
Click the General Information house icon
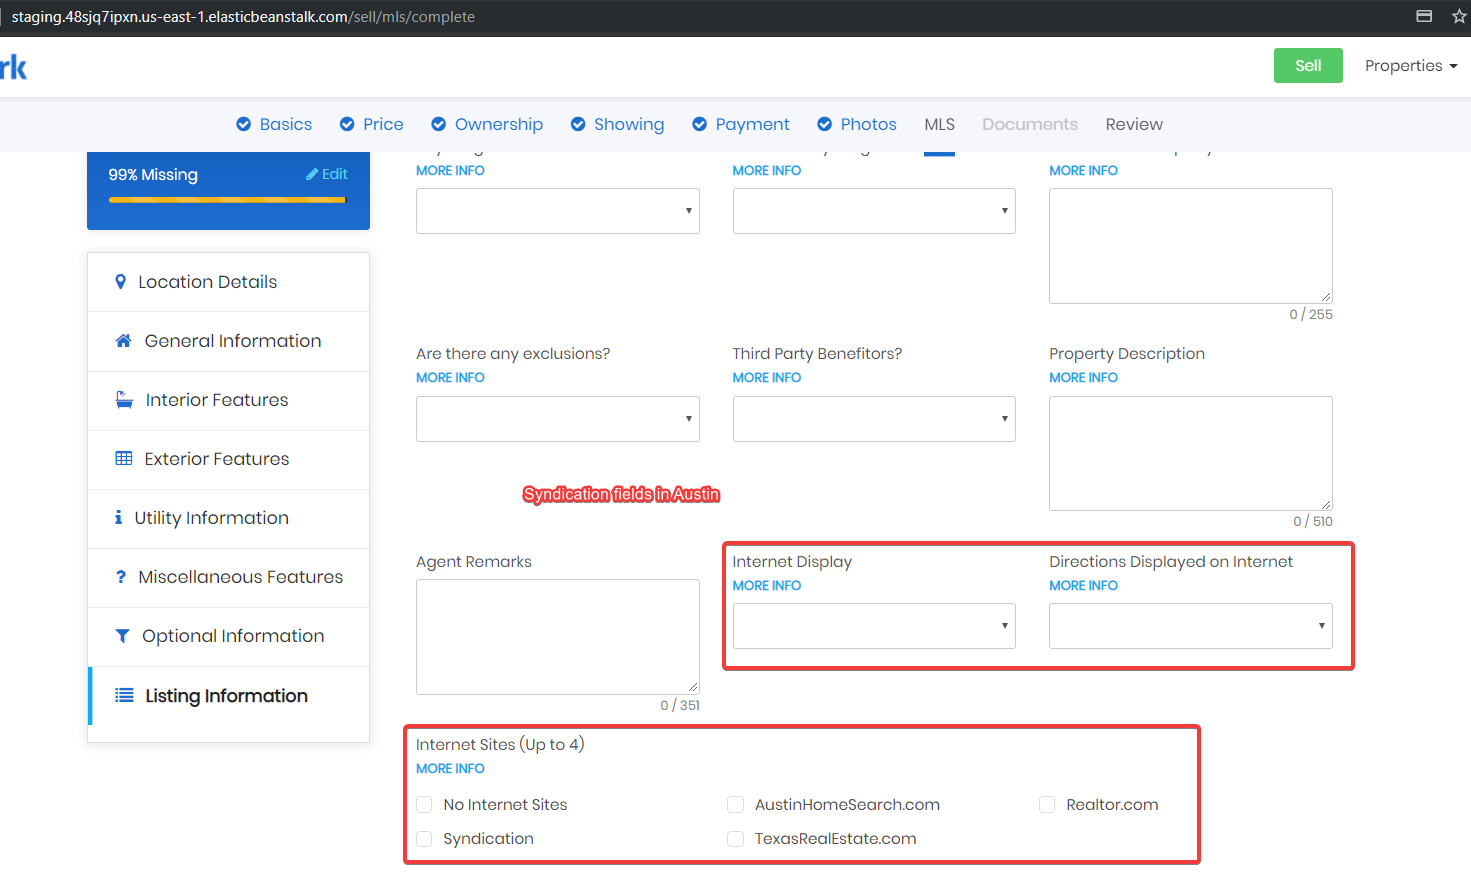coord(123,341)
